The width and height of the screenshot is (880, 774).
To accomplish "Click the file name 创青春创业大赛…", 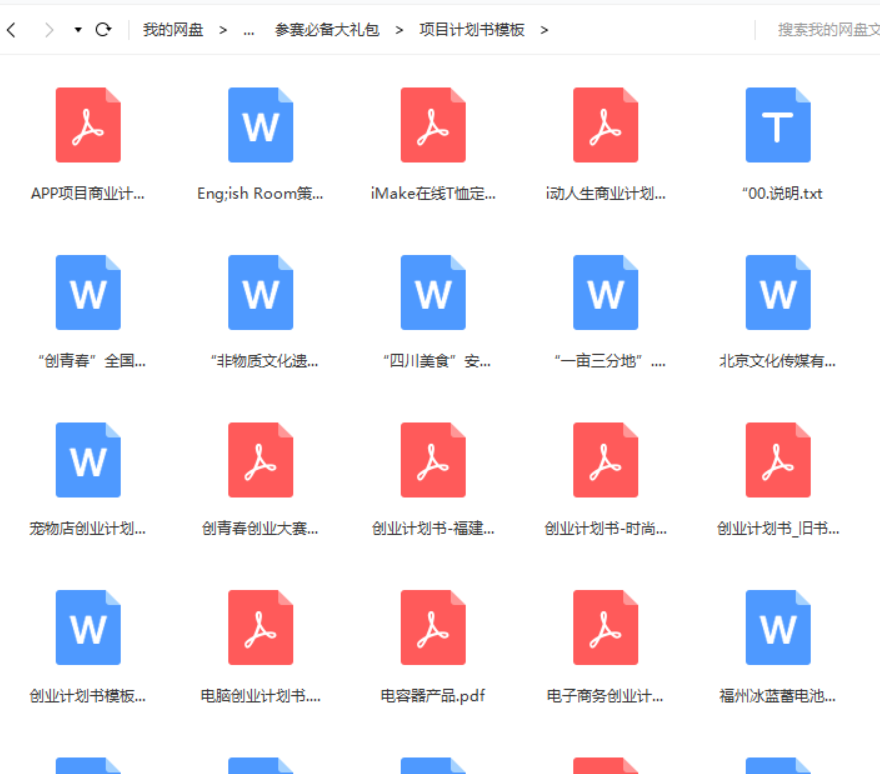I will pyautogui.click(x=260, y=528).
